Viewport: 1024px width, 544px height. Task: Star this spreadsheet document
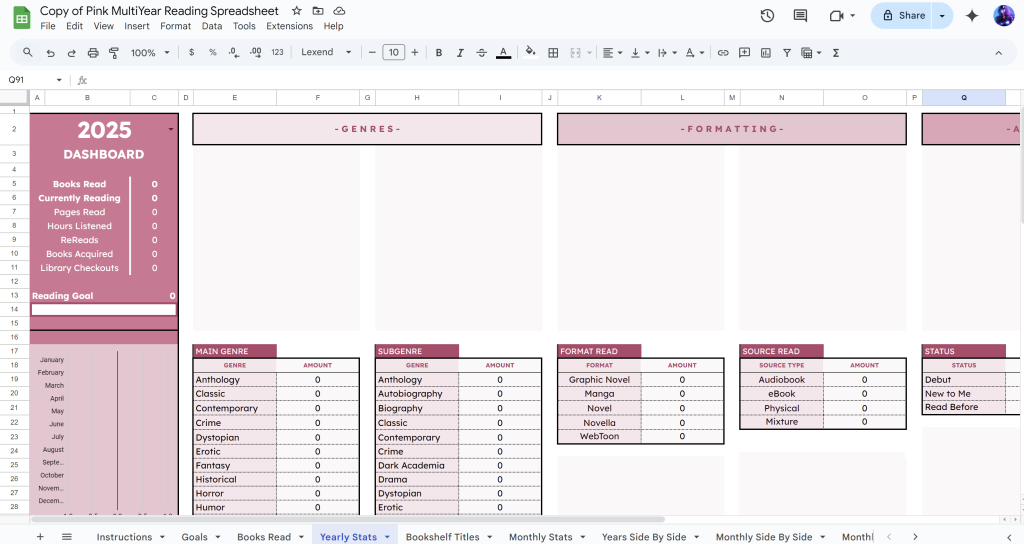[296, 11]
